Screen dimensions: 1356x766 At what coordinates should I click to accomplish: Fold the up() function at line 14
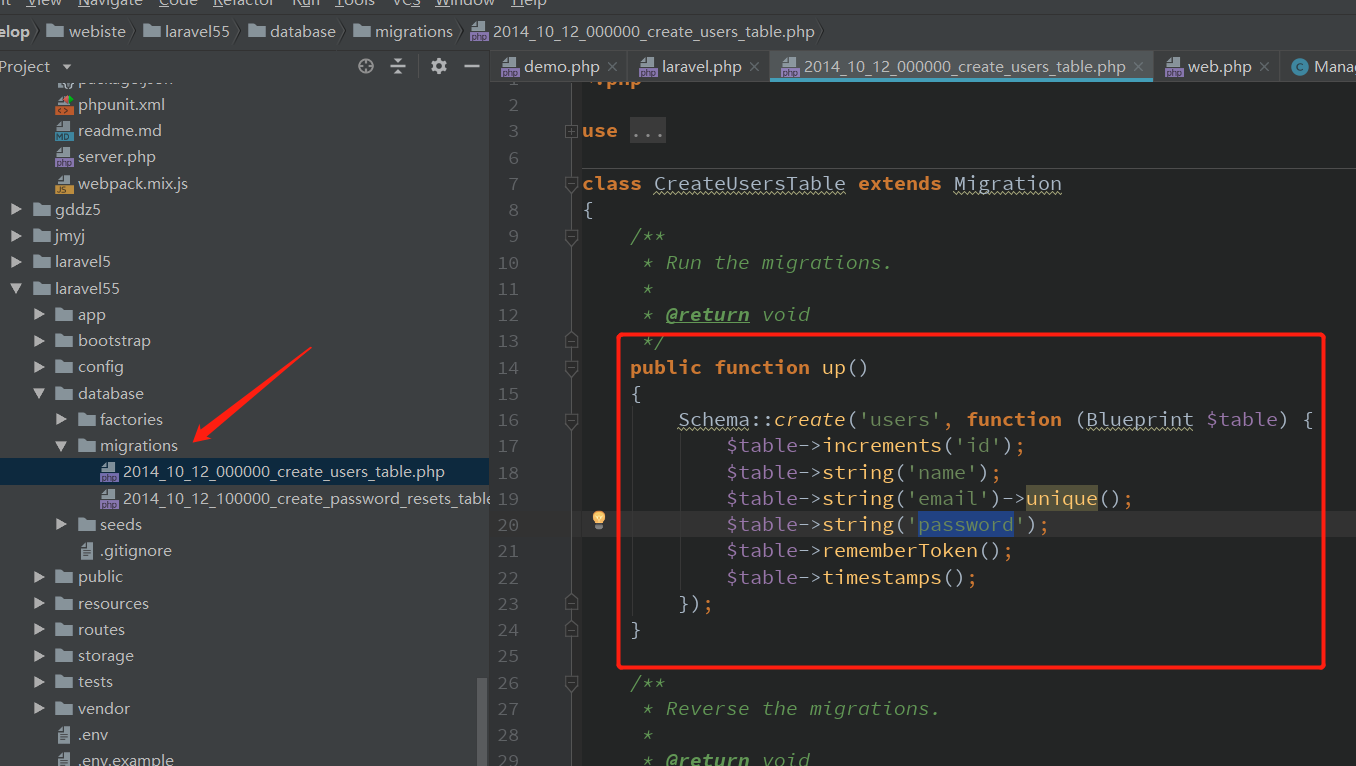click(571, 368)
